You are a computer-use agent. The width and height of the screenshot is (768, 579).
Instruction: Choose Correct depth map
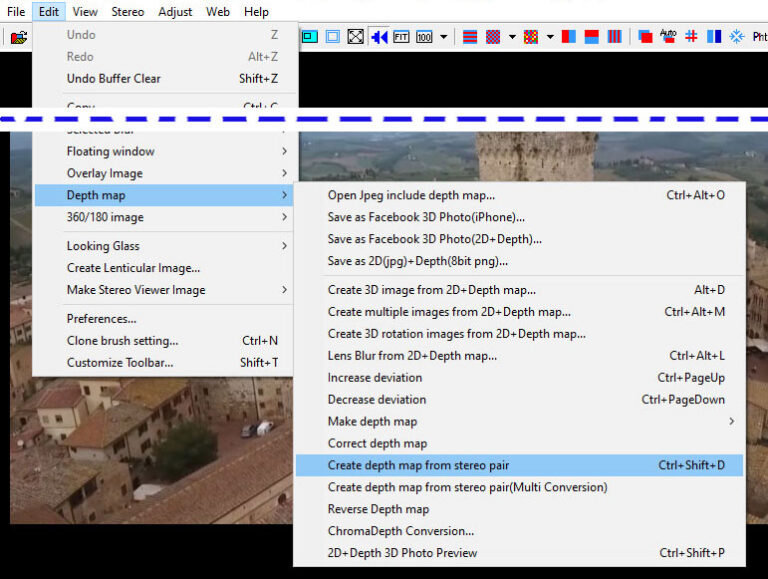[x=519, y=443]
